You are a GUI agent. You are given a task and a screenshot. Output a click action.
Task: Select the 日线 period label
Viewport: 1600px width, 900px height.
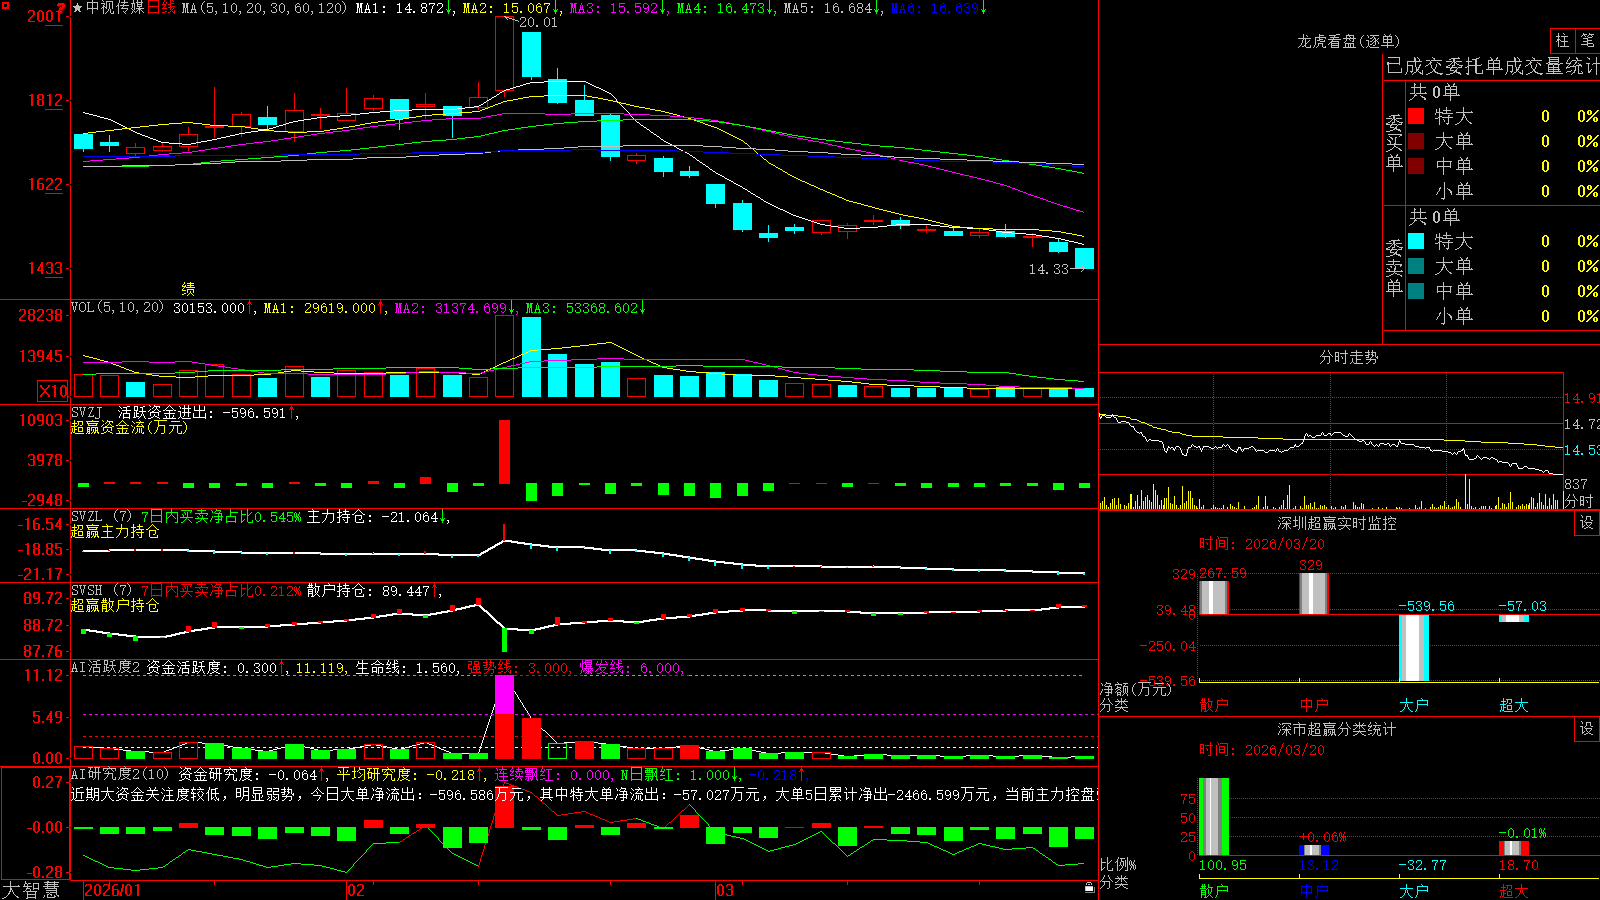[161, 8]
